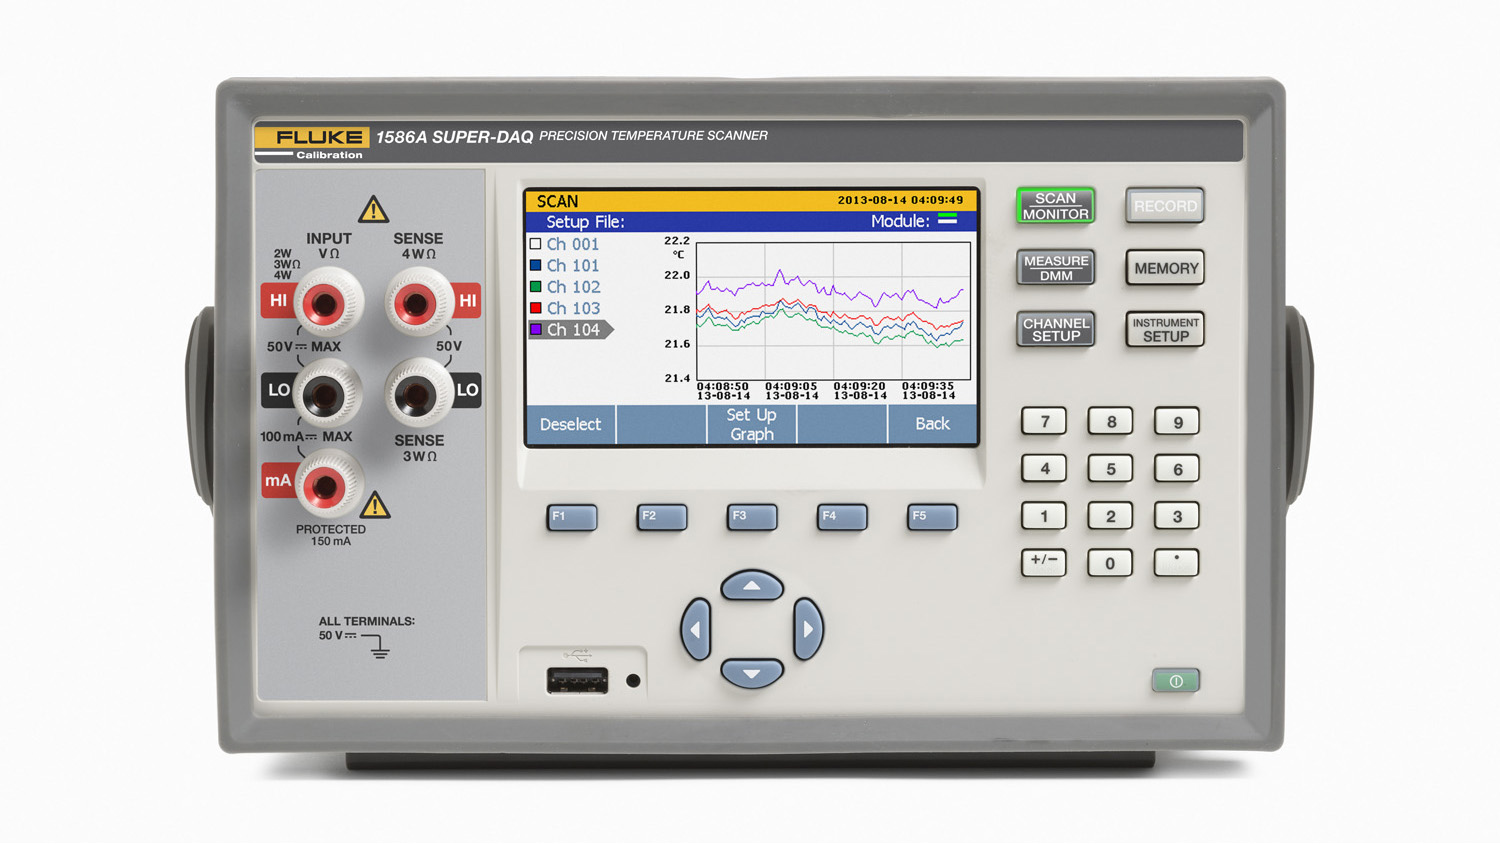Click keypad digit 7
1500x844 pixels.
[1044, 422]
